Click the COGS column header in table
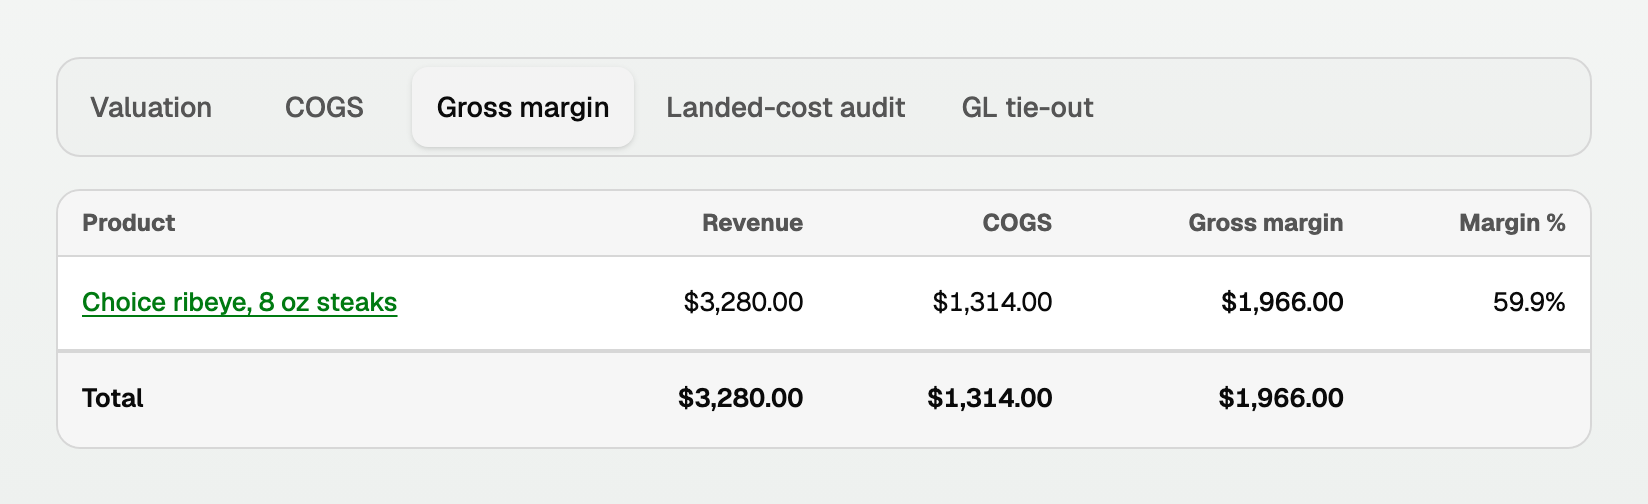Viewport: 1648px width, 504px height. click(1017, 223)
